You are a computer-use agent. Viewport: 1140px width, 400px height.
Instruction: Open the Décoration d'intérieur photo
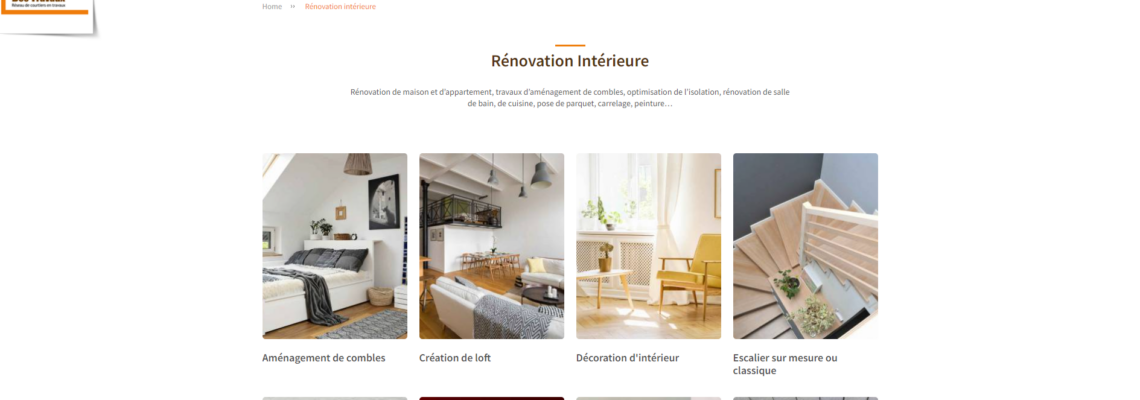pos(649,246)
